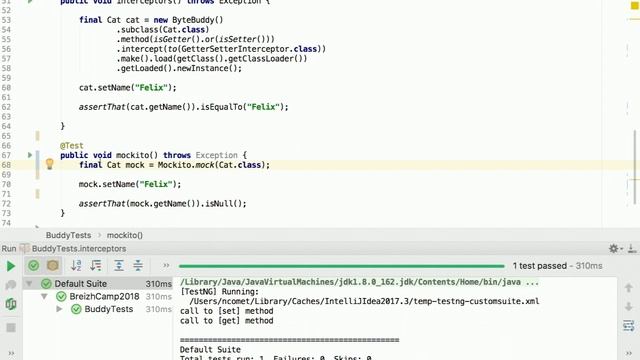
Task: Select BreizhCamp2018 in test results
Action: pos(104,296)
